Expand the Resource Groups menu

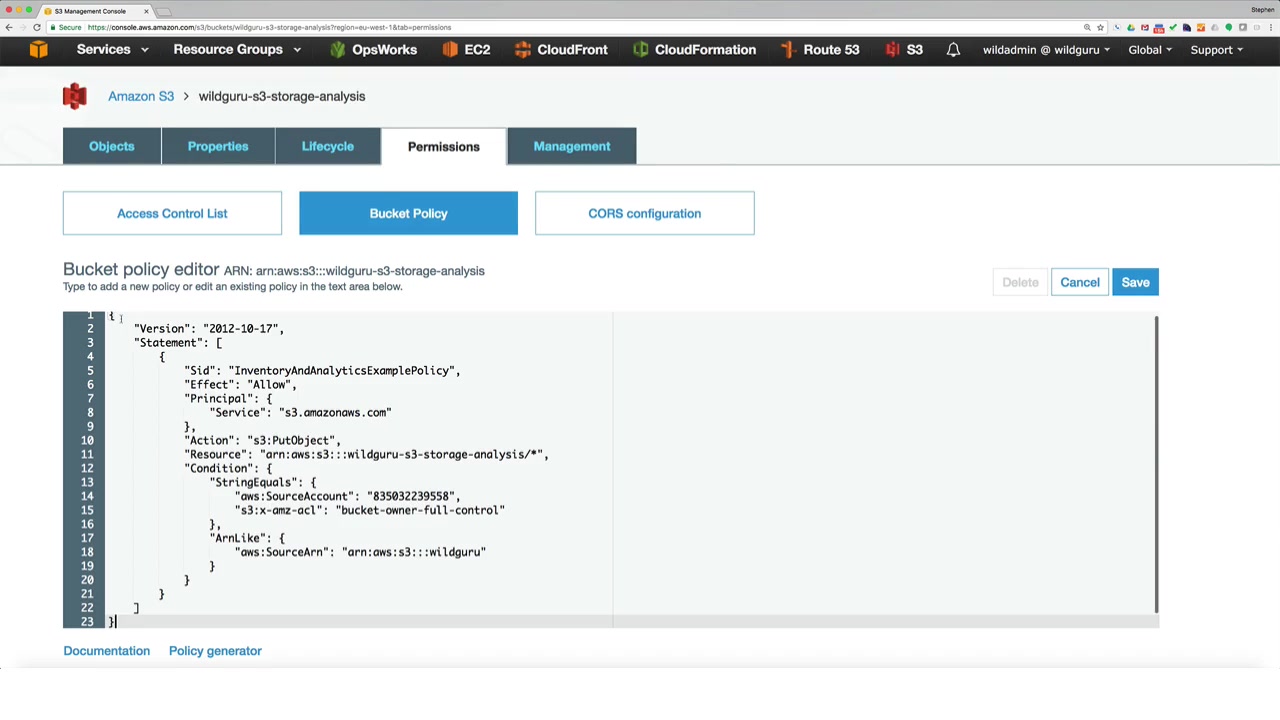click(237, 50)
